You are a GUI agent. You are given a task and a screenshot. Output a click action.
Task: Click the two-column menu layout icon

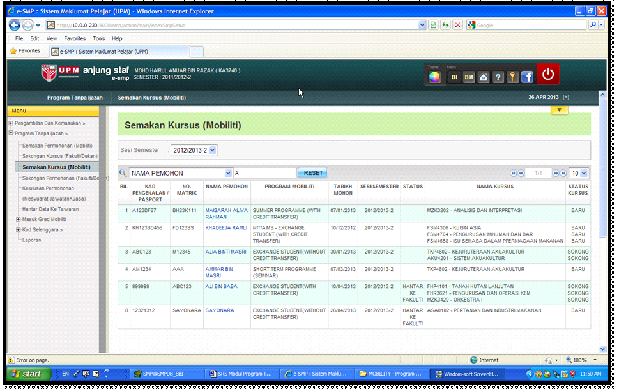point(454,77)
